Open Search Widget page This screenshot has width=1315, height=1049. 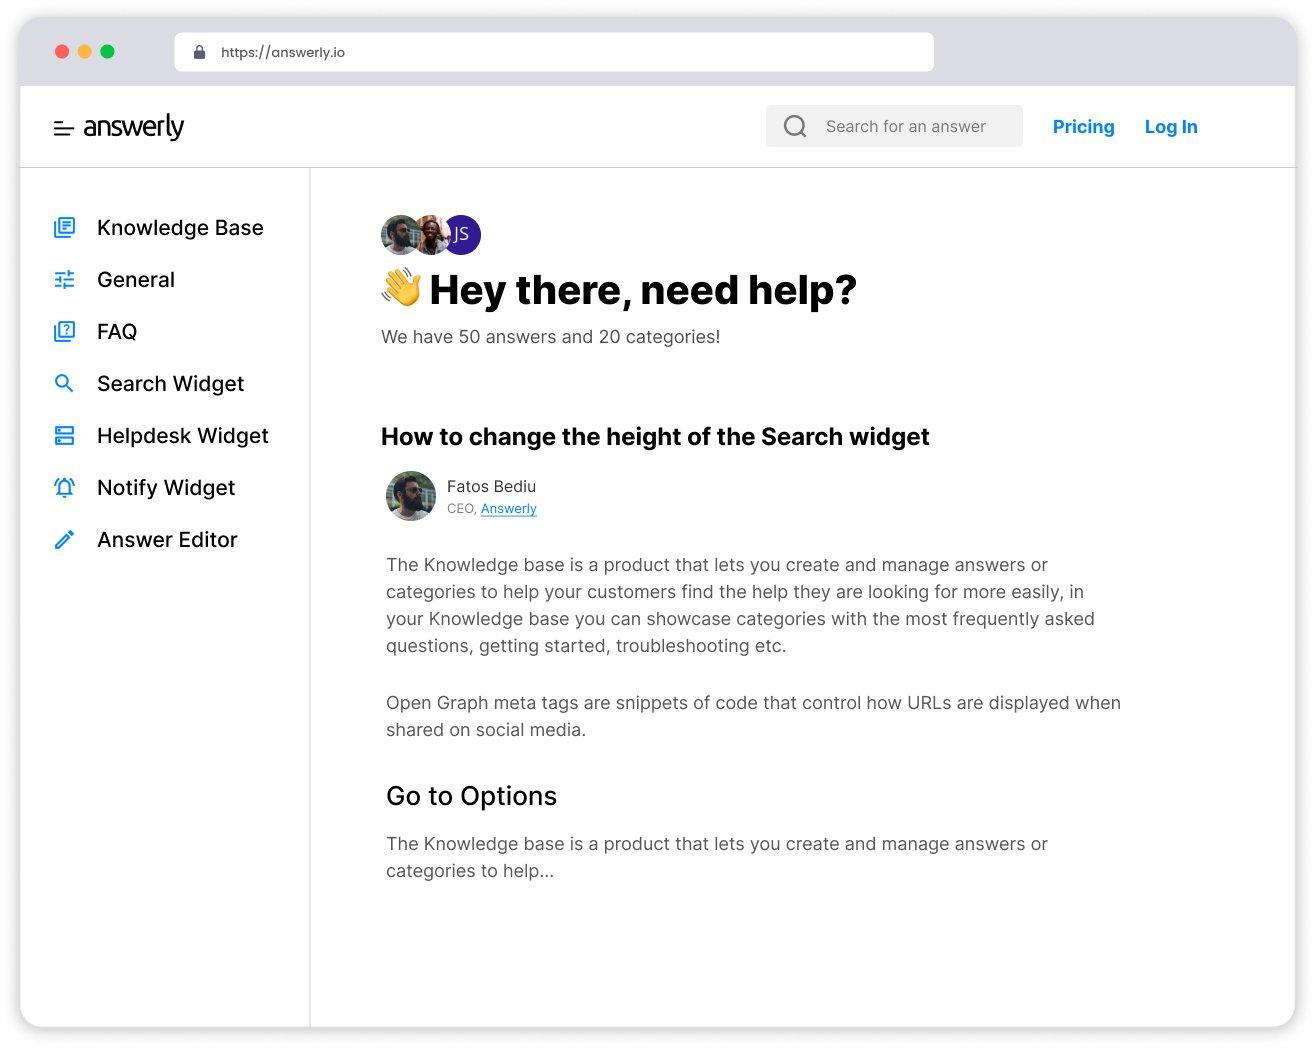pos(170,384)
